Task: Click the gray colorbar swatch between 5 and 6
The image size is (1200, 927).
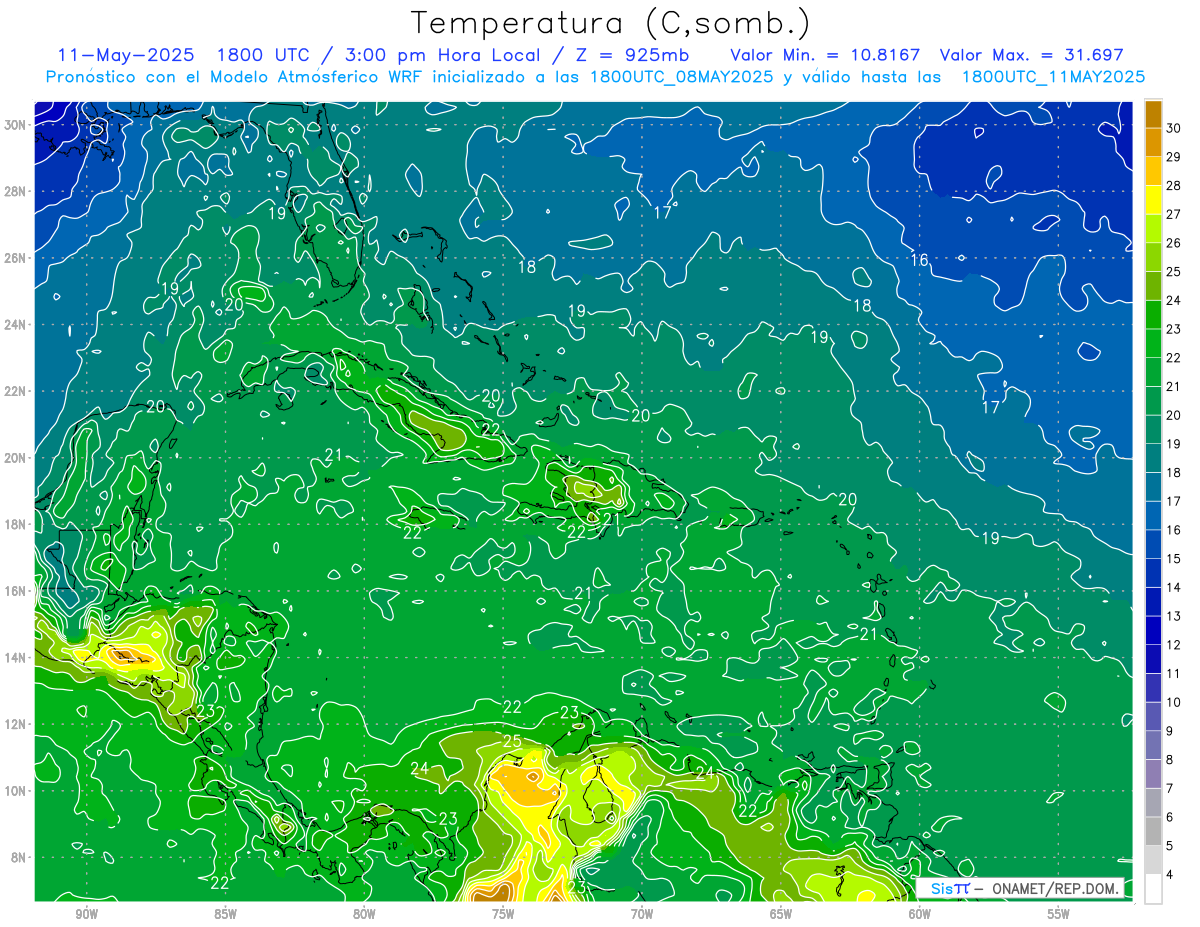Action: click(x=1154, y=831)
